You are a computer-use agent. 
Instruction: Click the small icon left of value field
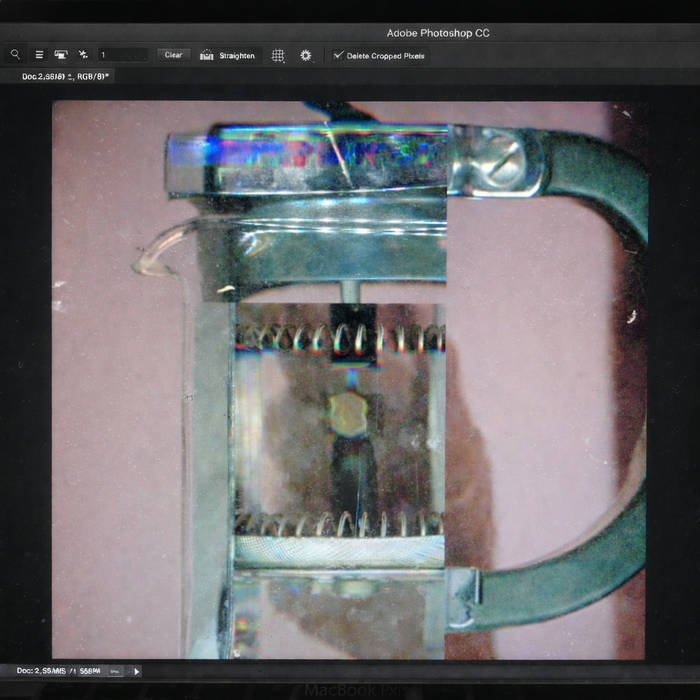pyautogui.click(x=83, y=55)
